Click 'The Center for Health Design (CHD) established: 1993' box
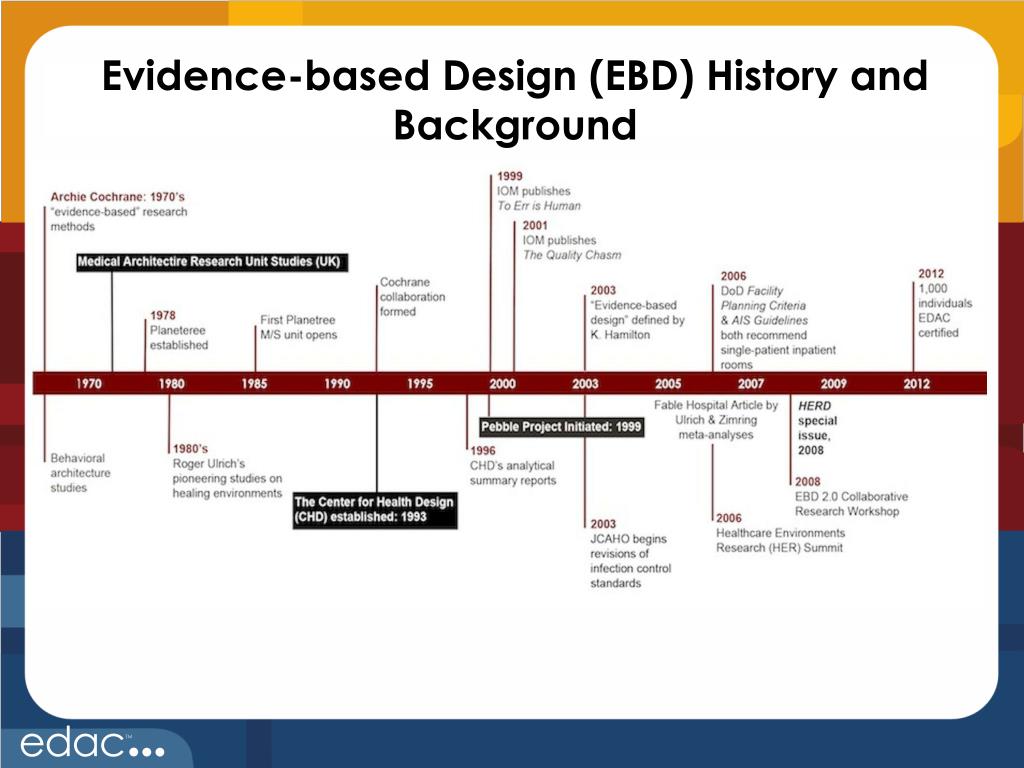This screenshot has height=768, width=1024. point(375,509)
